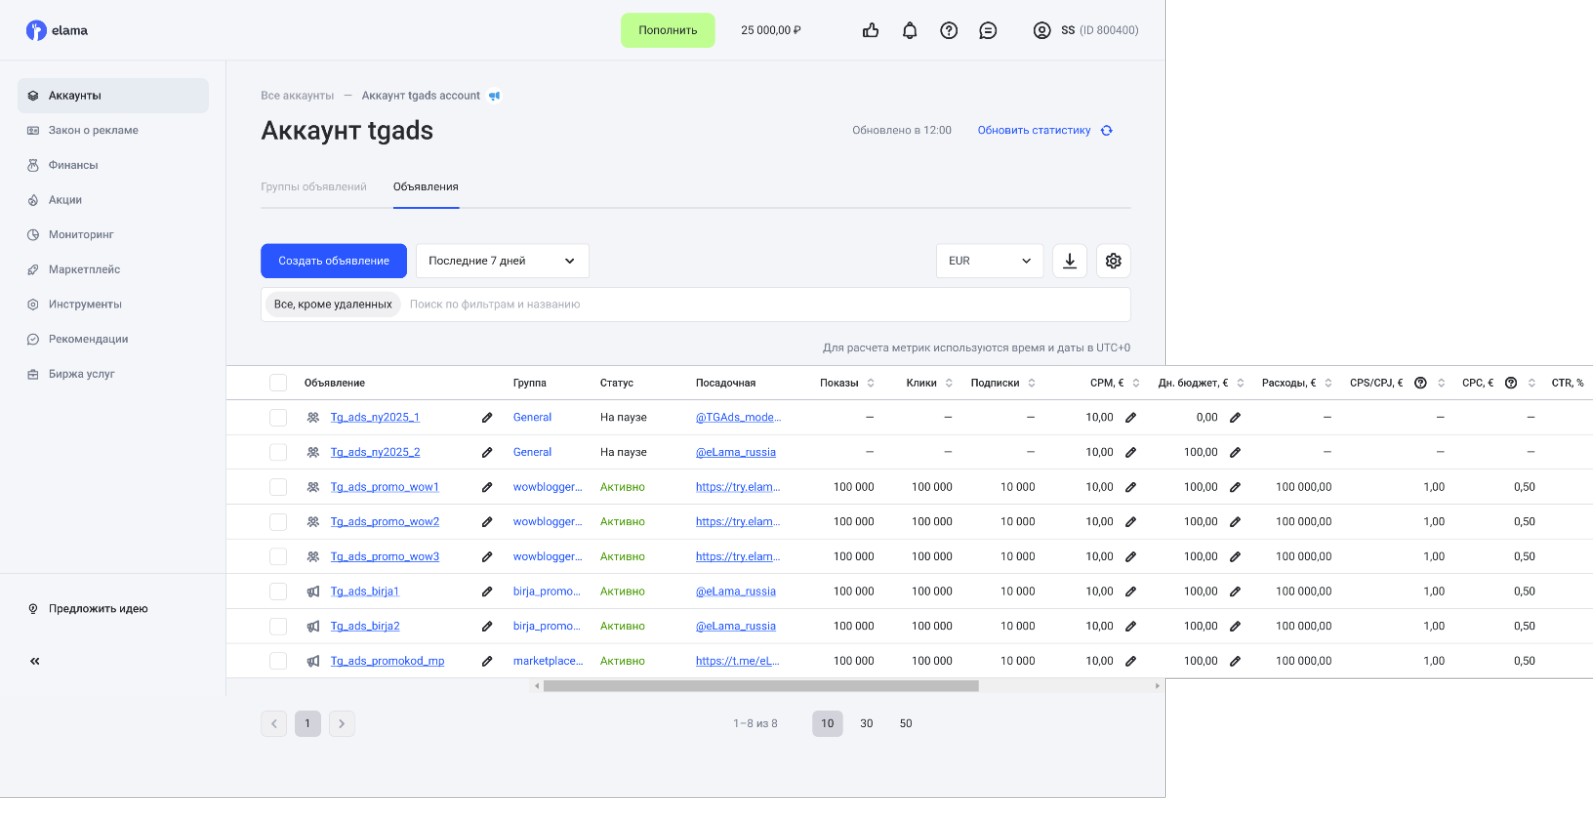Image resolution: width=1593 pixels, height=824 pixels.
Task: Open the Последние 7 дней period dropdown
Action: click(x=502, y=261)
